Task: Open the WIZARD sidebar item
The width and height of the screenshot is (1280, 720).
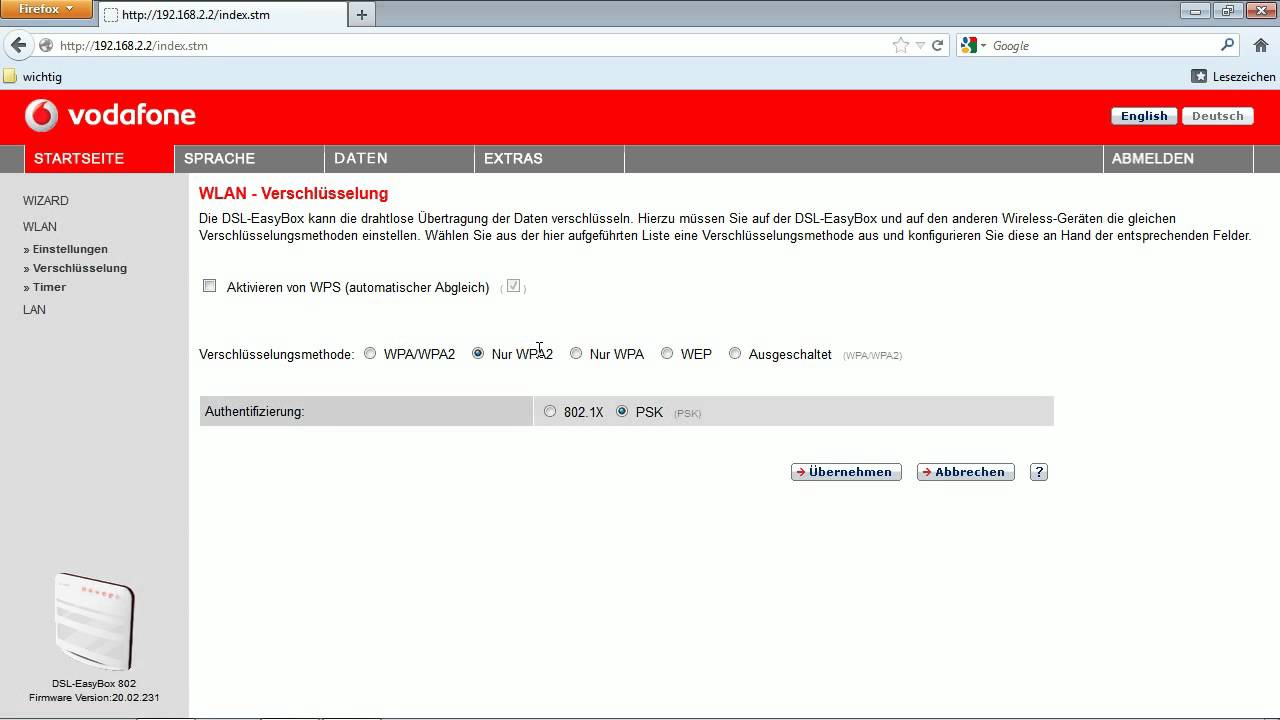Action: [46, 201]
